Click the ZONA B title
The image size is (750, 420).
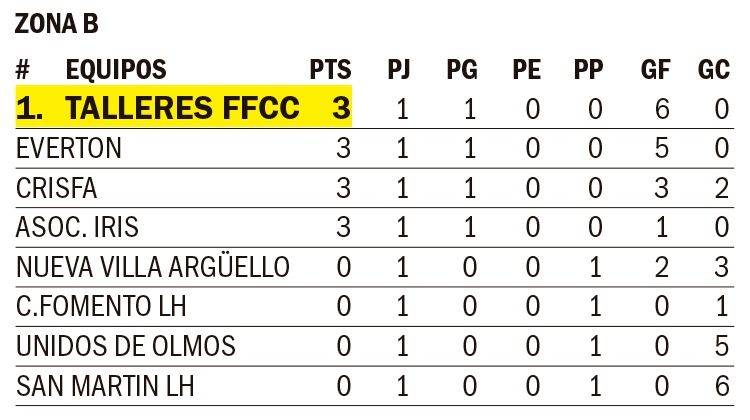point(57,25)
